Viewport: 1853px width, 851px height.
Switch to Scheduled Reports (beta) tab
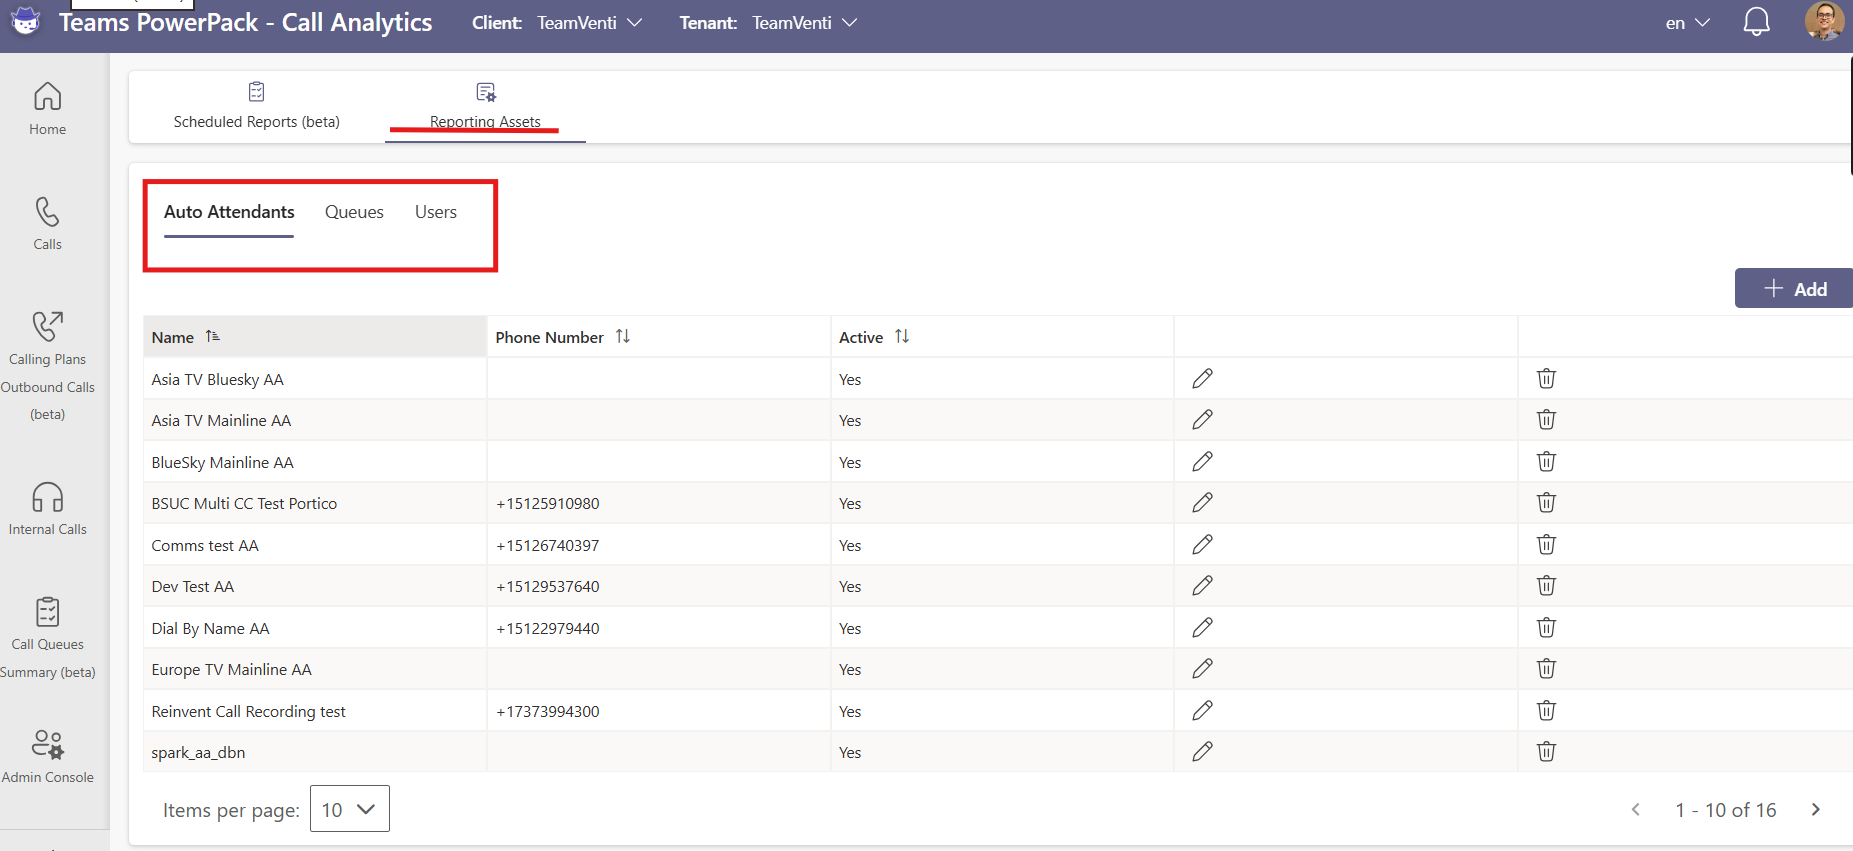(x=257, y=106)
